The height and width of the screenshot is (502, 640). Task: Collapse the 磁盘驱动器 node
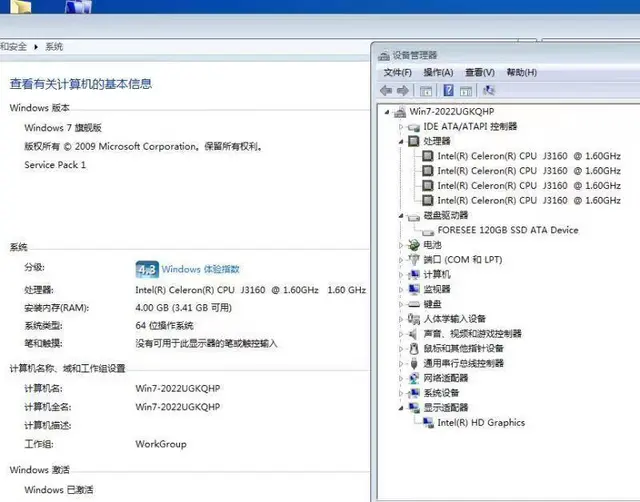(x=401, y=215)
